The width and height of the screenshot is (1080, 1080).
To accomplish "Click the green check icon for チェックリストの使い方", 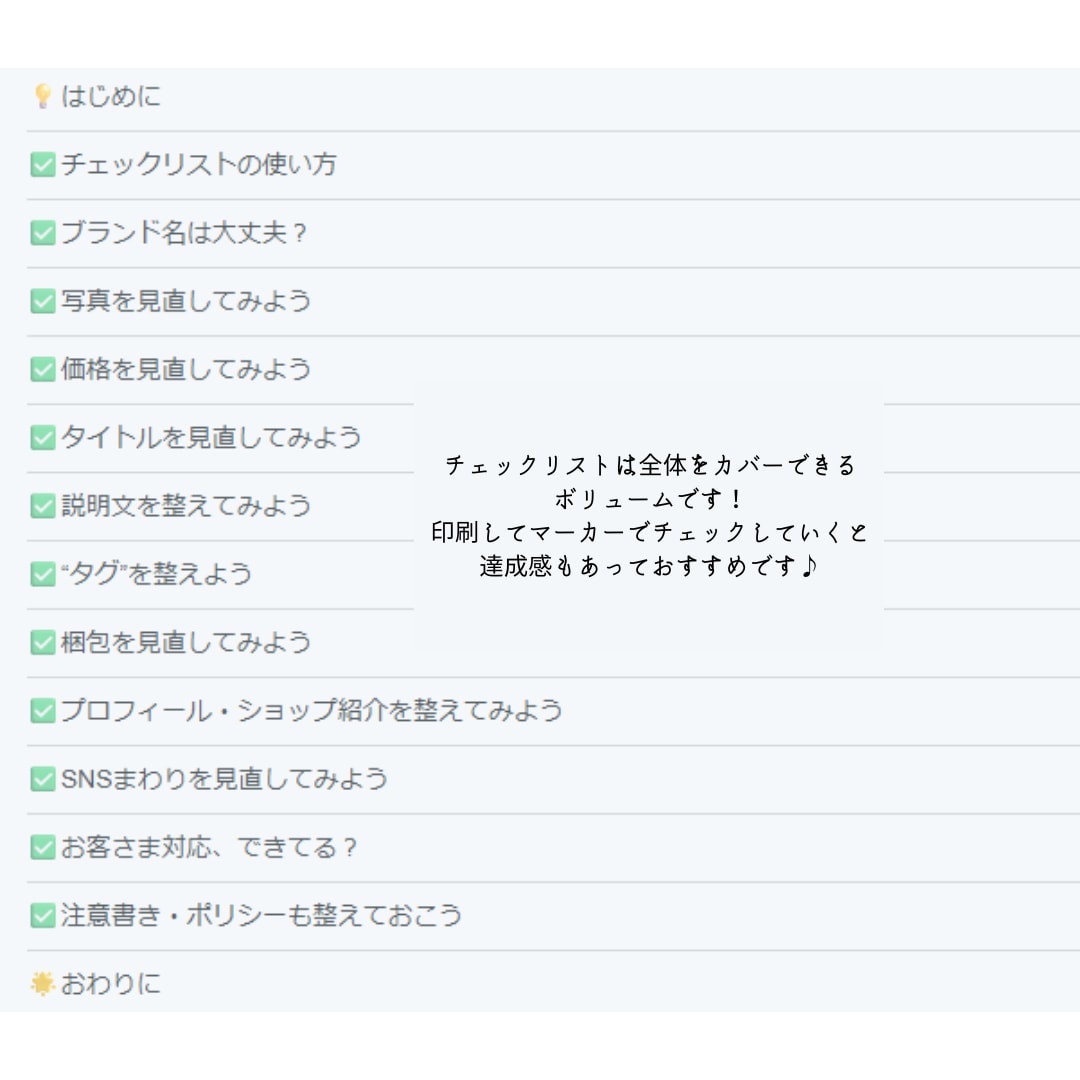I will coord(43,165).
